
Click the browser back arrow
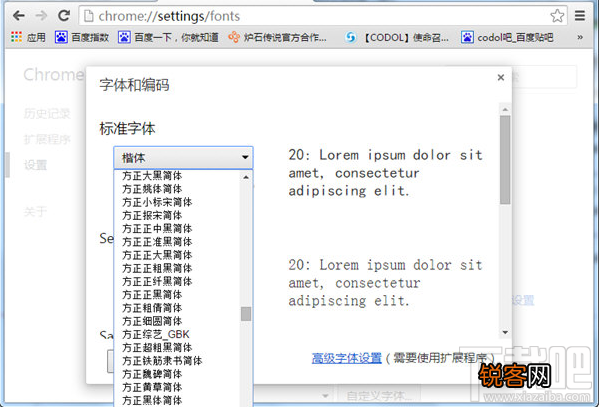pos(18,16)
